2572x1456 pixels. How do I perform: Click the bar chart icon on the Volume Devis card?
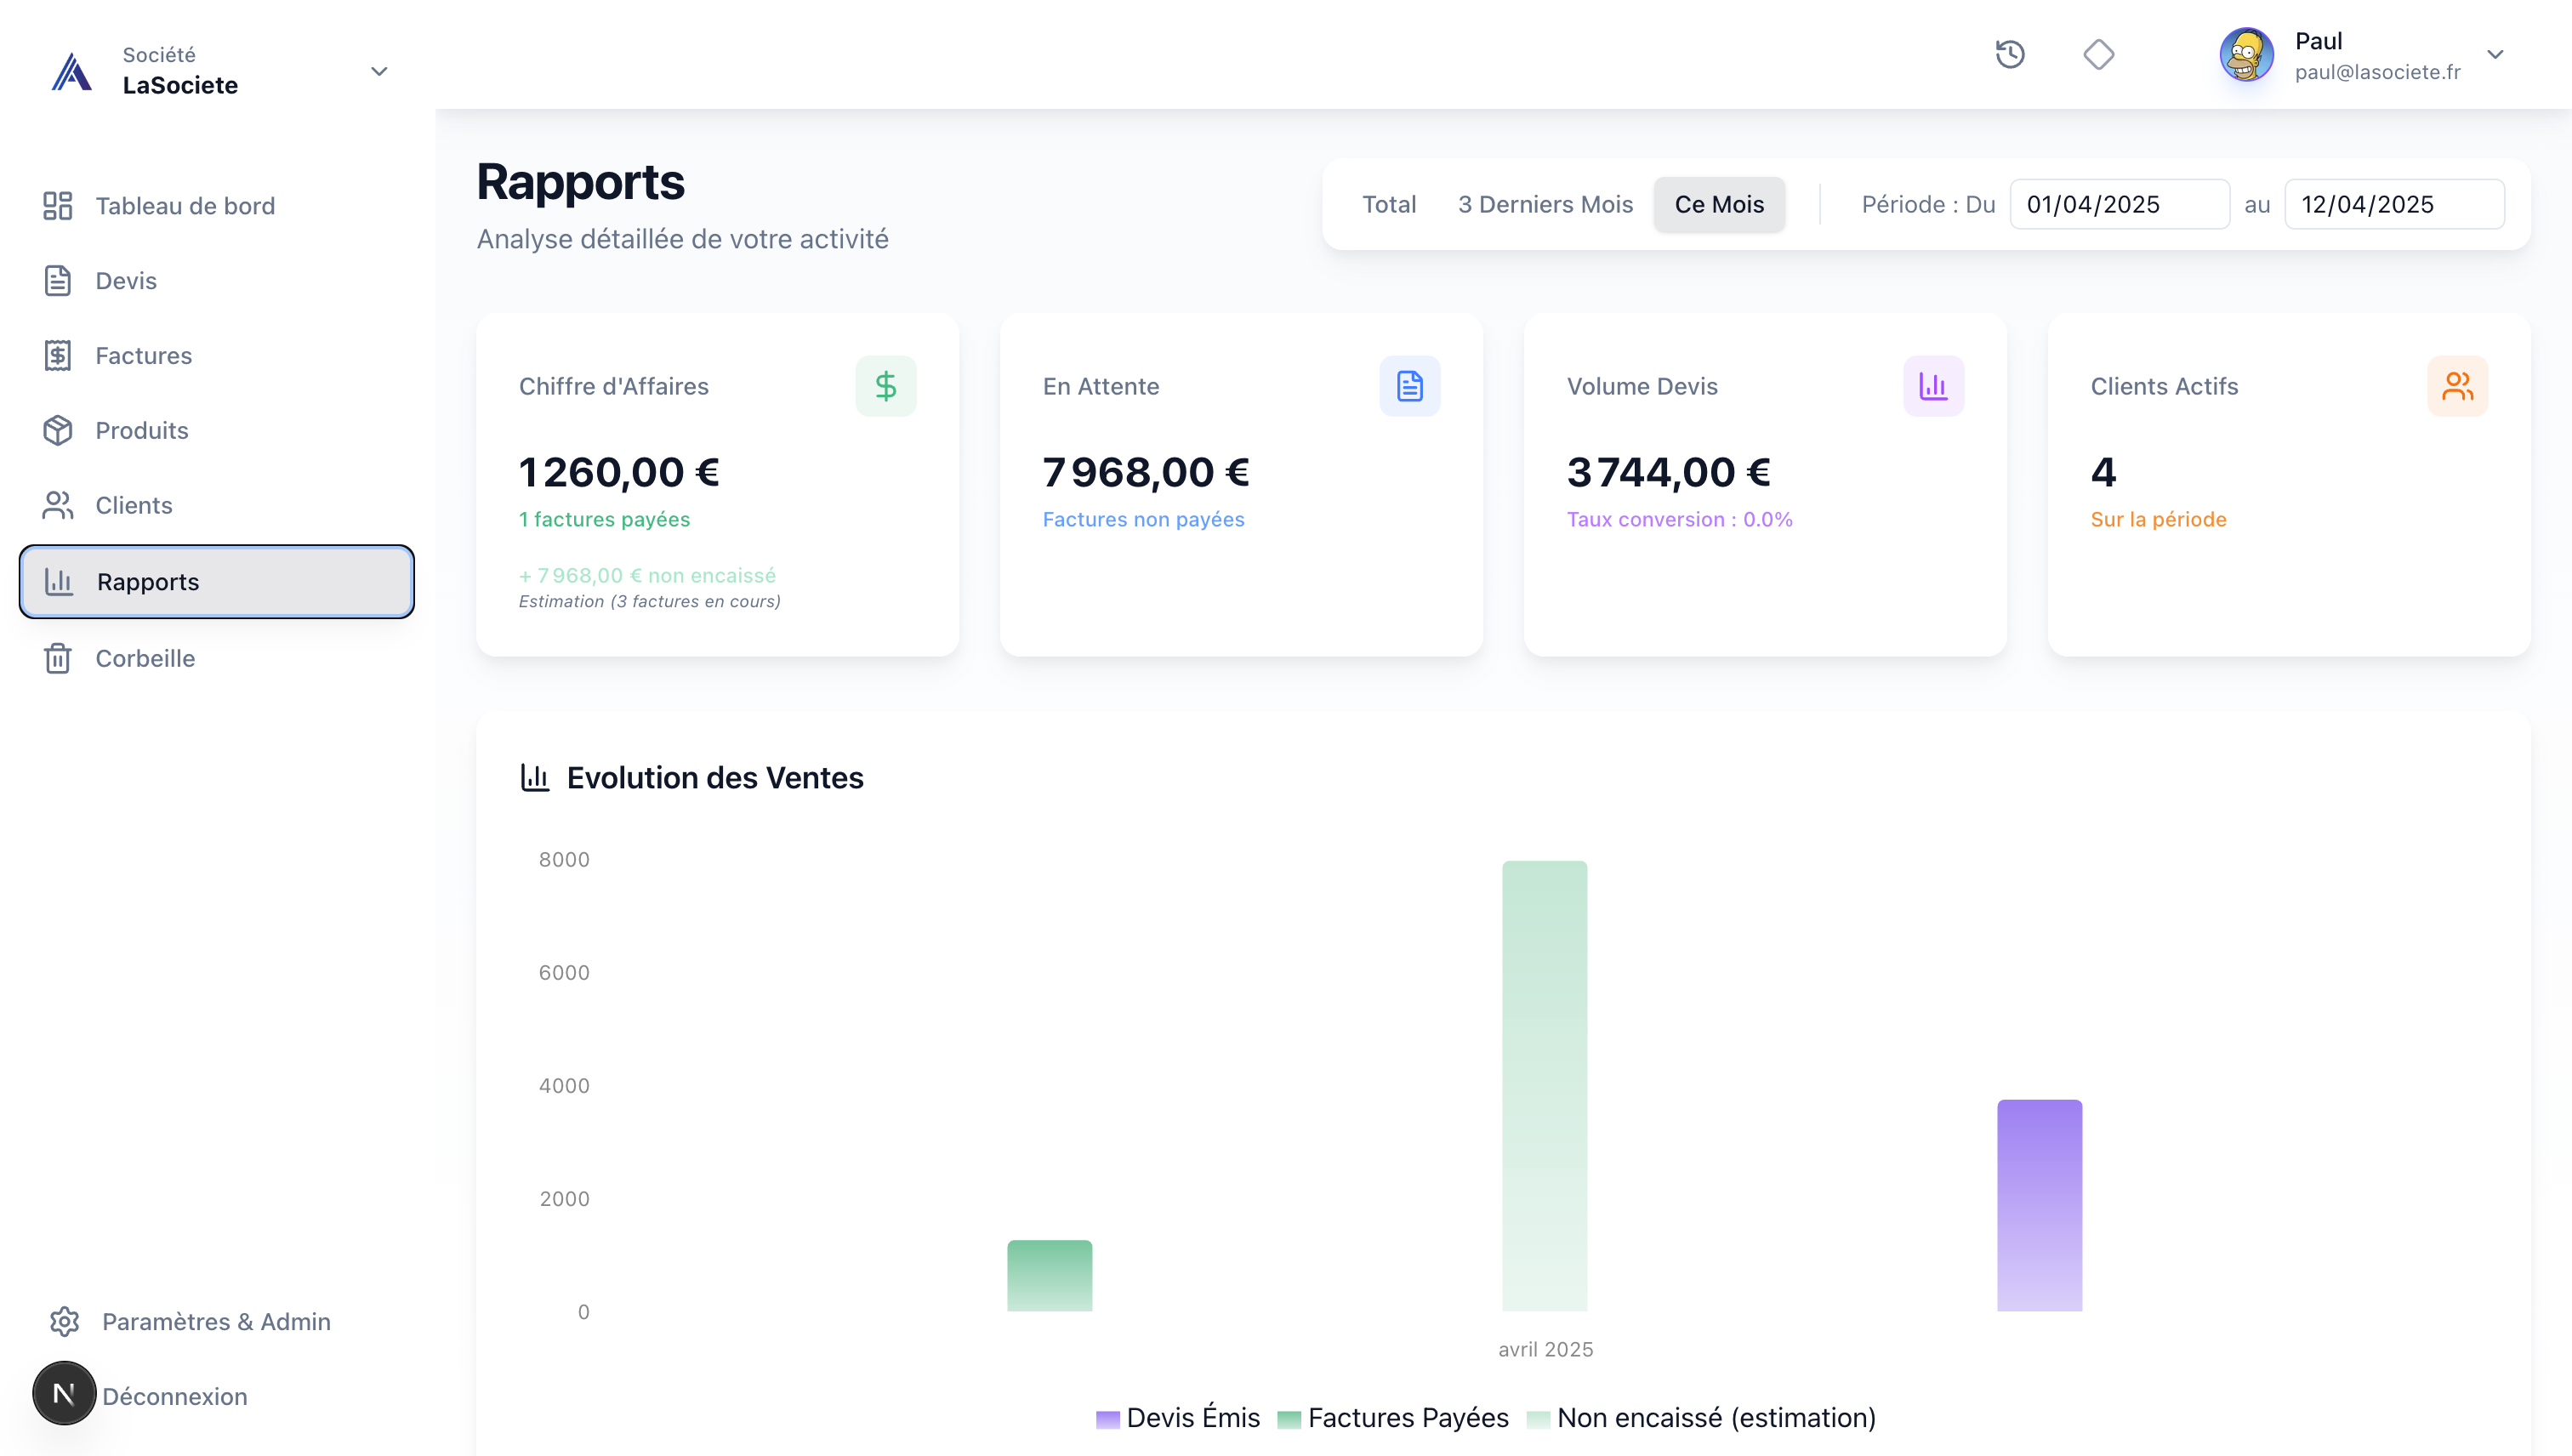pyautogui.click(x=1932, y=385)
